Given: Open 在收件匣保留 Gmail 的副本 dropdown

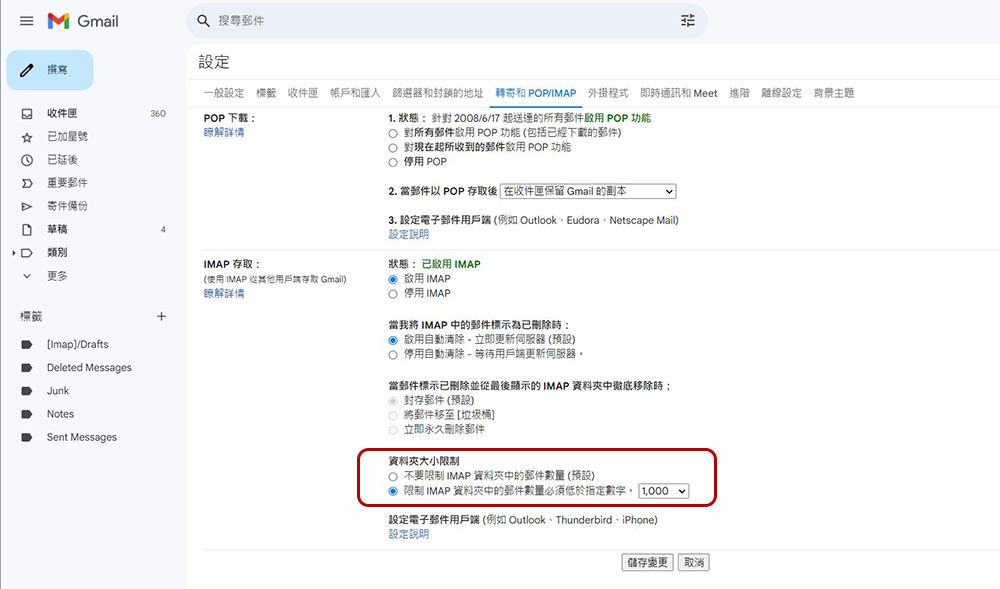Looking at the screenshot, I should pos(588,191).
